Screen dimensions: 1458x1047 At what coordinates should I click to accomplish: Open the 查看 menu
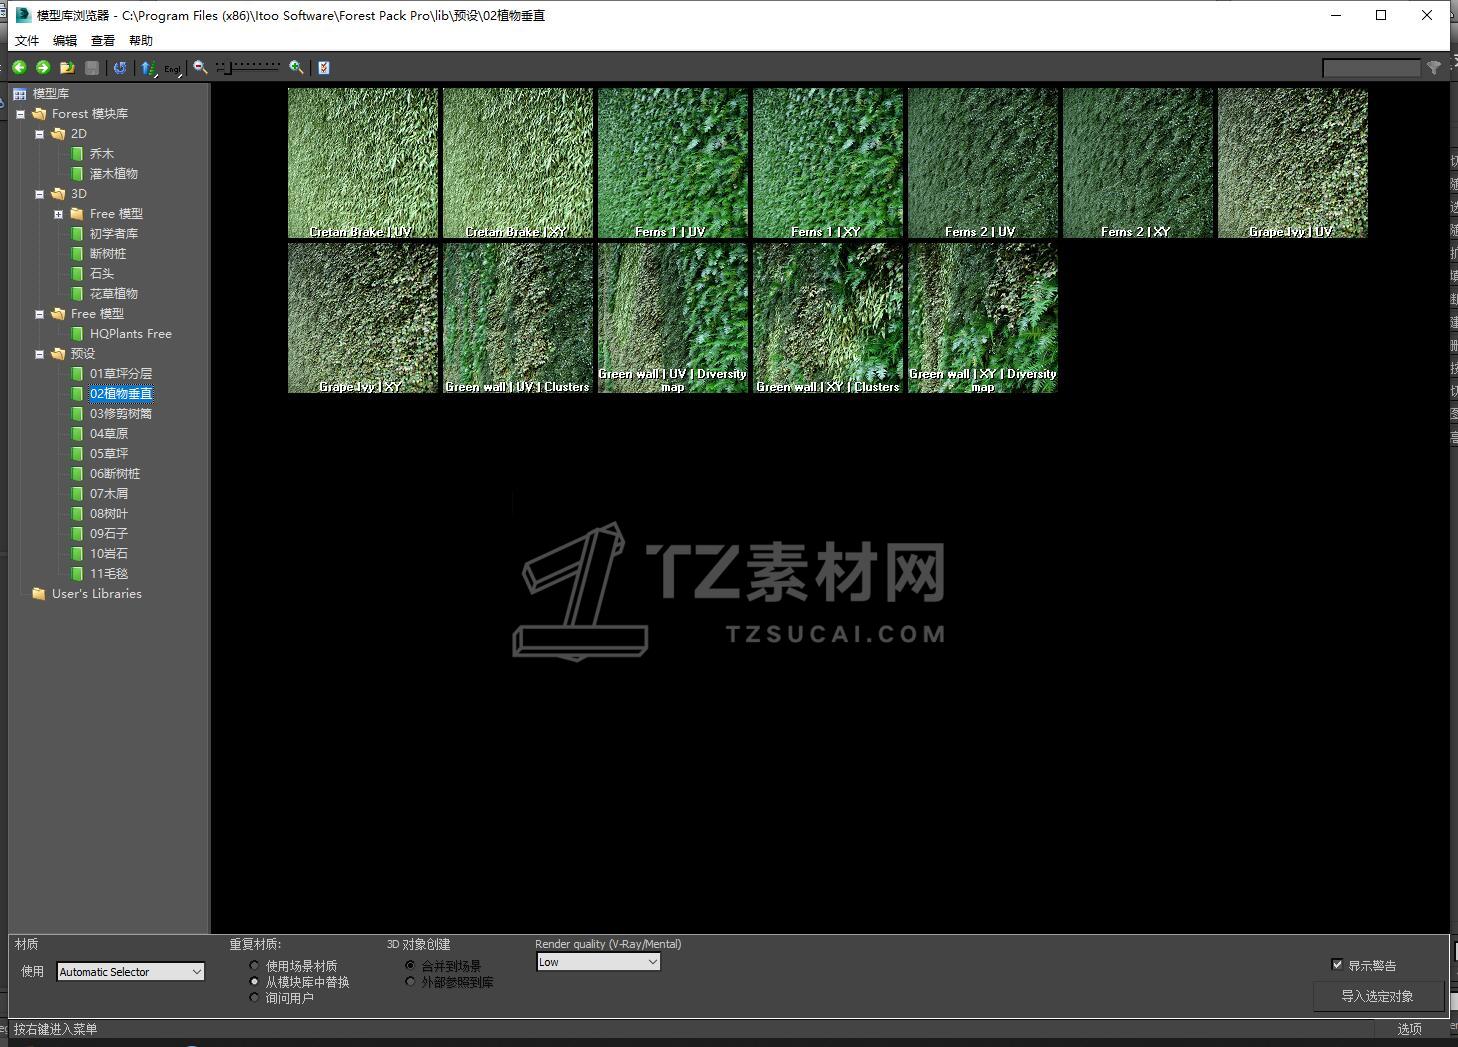click(103, 41)
